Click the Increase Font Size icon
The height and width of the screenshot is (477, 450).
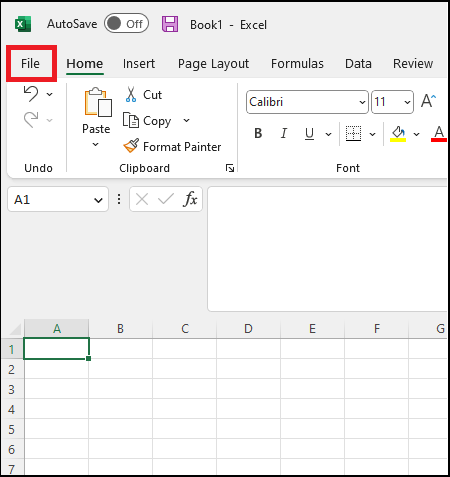point(429,101)
